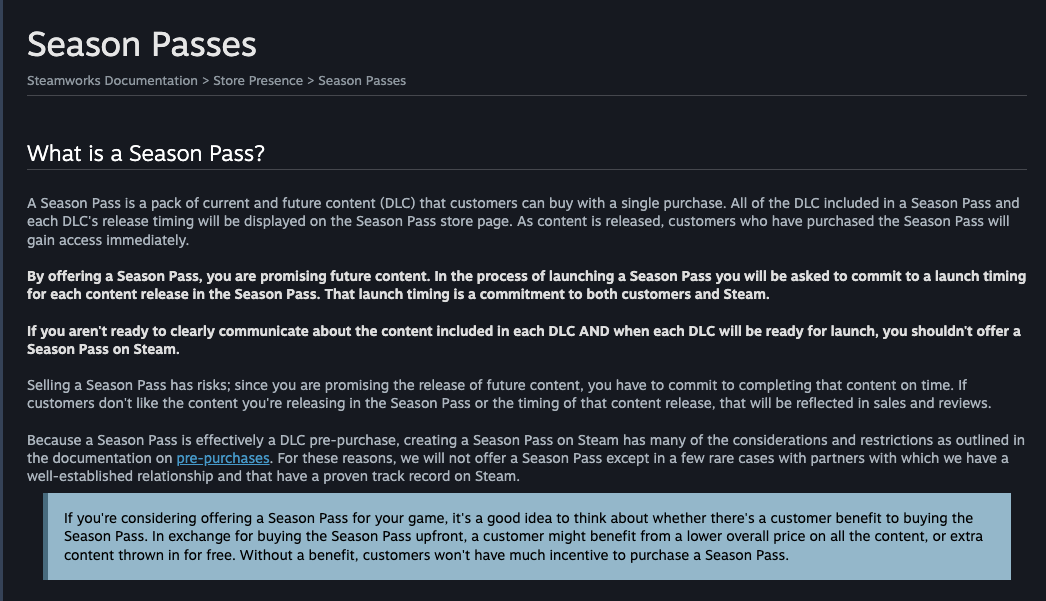Click the Season Passes page title
This screenshot has height=601, width=1046.
pos(141,45)
